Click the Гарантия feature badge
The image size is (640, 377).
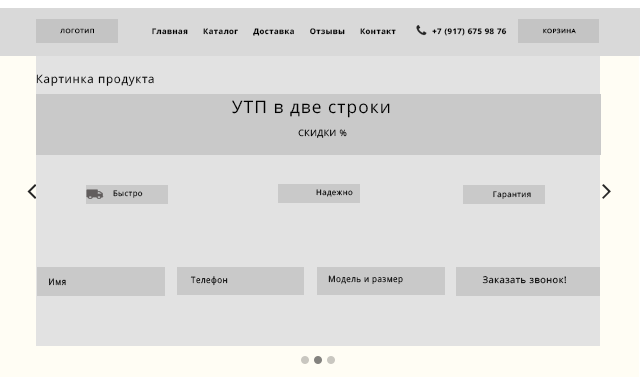pos(504,195)
